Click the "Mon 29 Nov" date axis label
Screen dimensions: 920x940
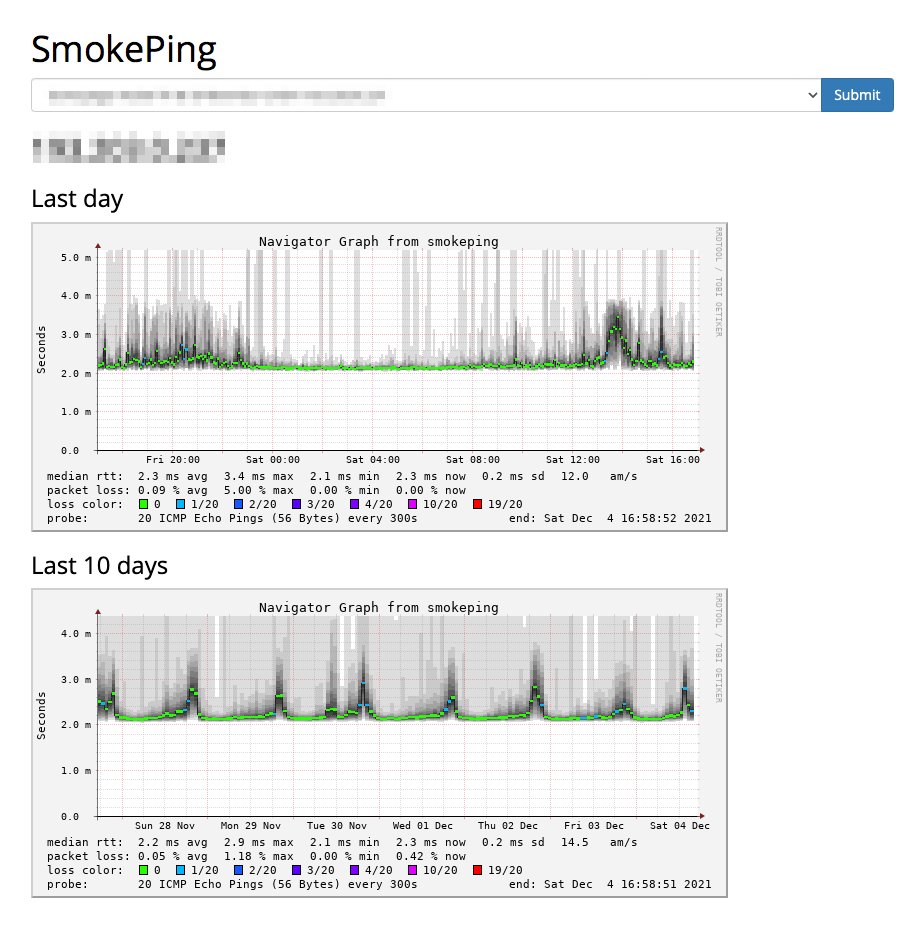(251, 825)
